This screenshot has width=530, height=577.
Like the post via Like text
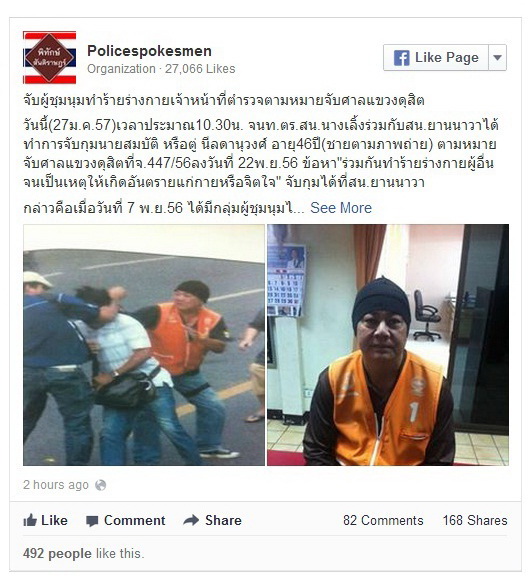coord(54,520)
